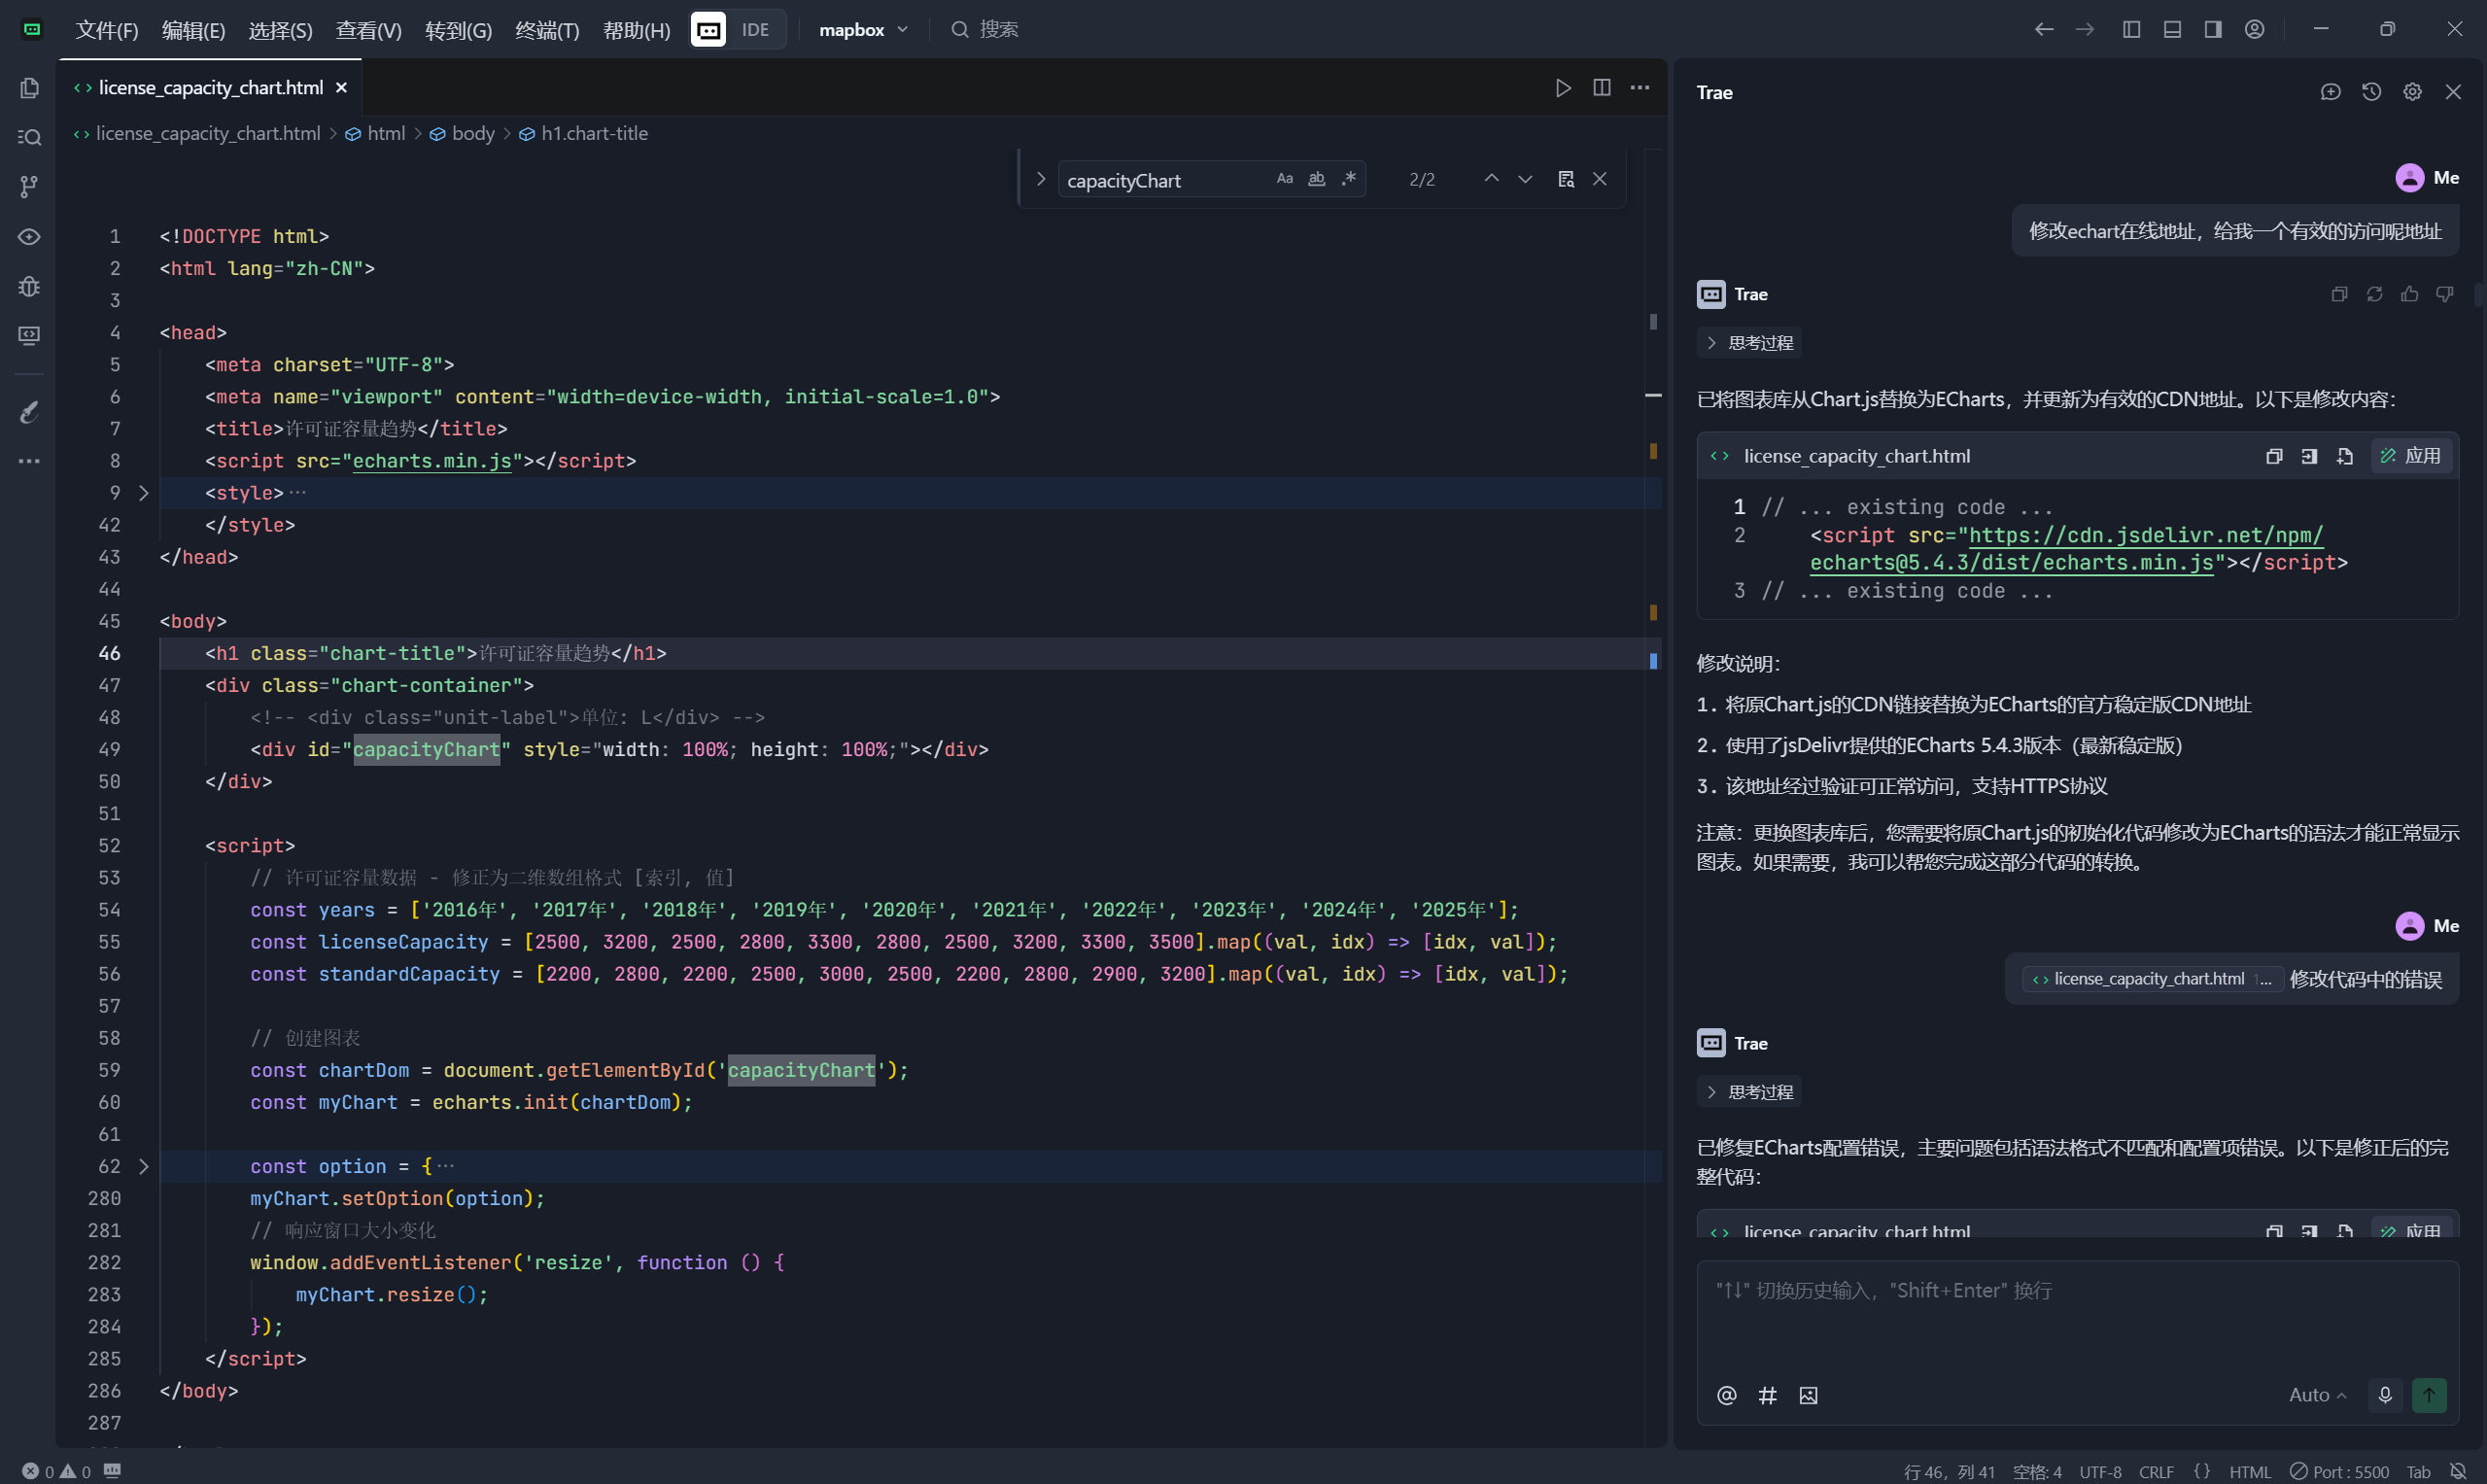Viewport: 2487px width, 1484px height.
Task: Run the file with the play icon
Action: 1563,88
